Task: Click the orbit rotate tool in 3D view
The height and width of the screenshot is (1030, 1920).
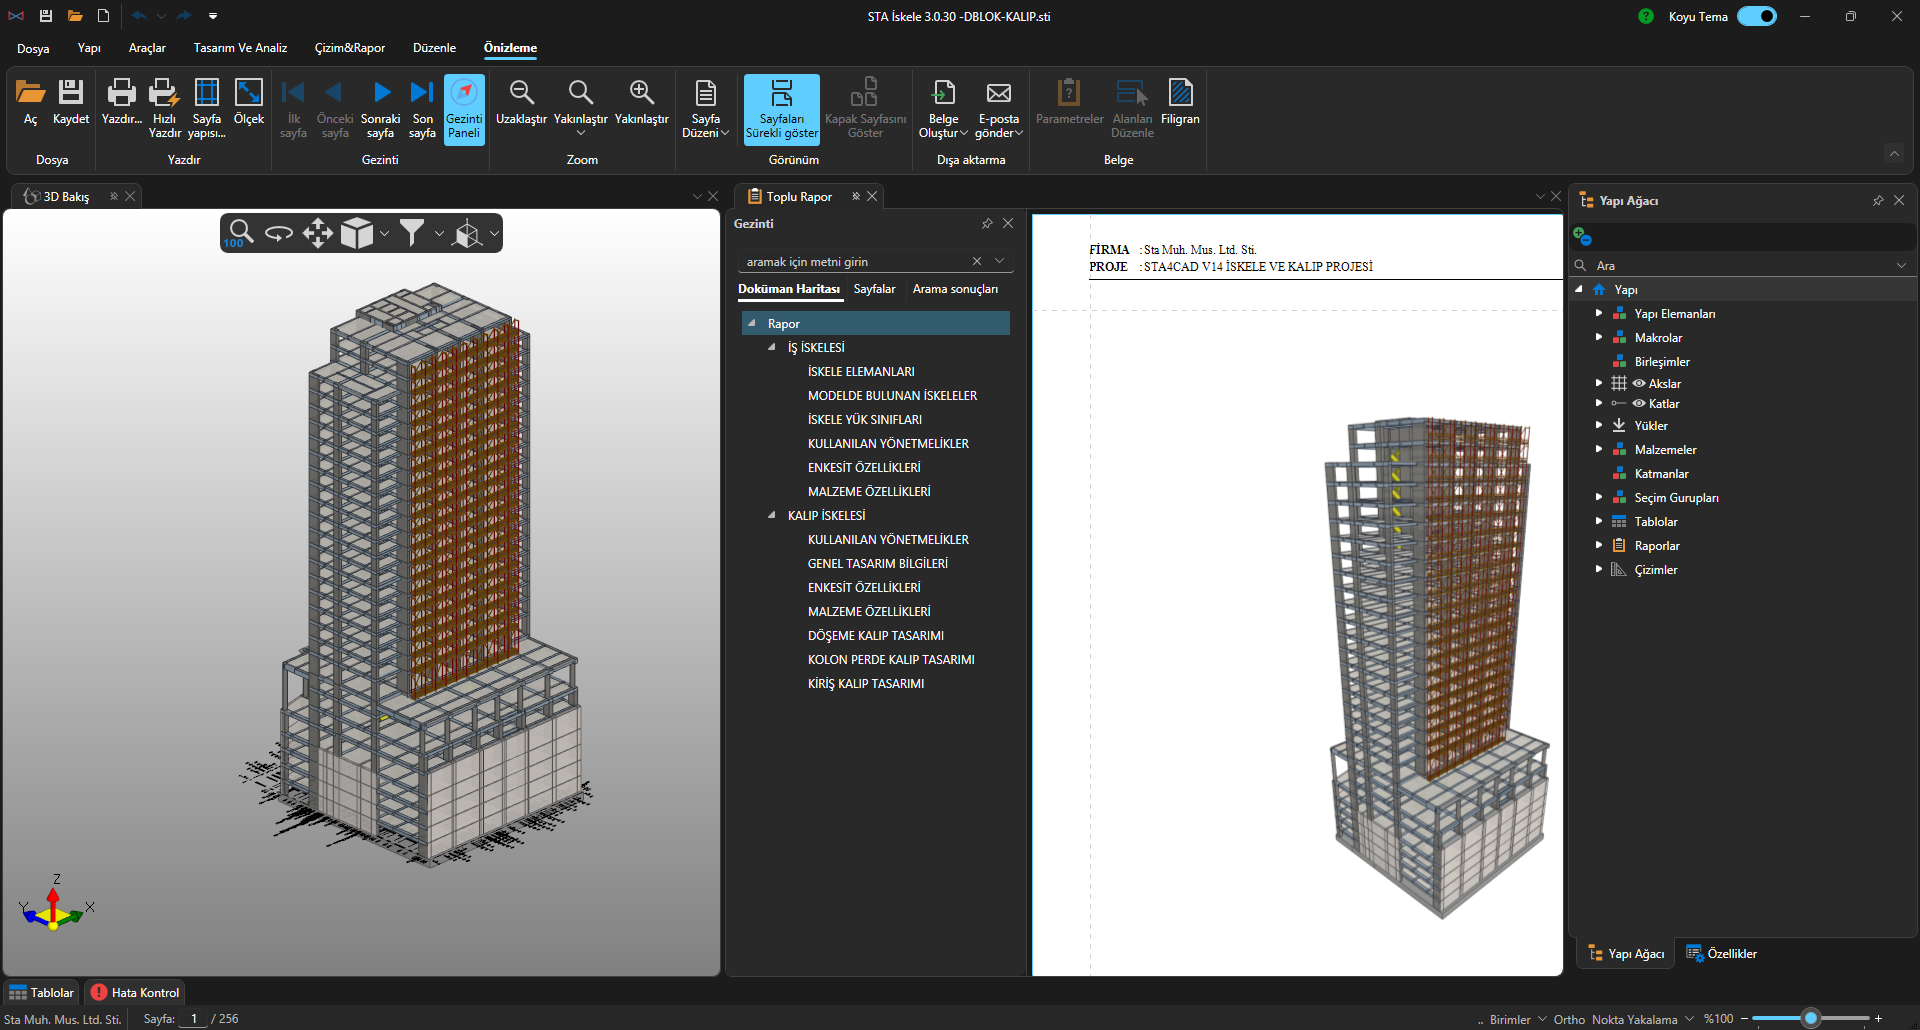Action: pos(278,233)
